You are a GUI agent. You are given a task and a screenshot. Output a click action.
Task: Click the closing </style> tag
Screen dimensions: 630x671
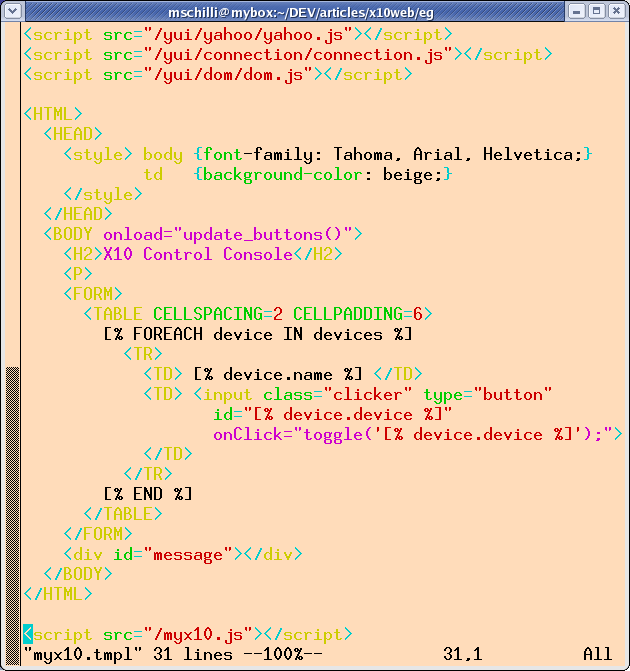[103, 195]
